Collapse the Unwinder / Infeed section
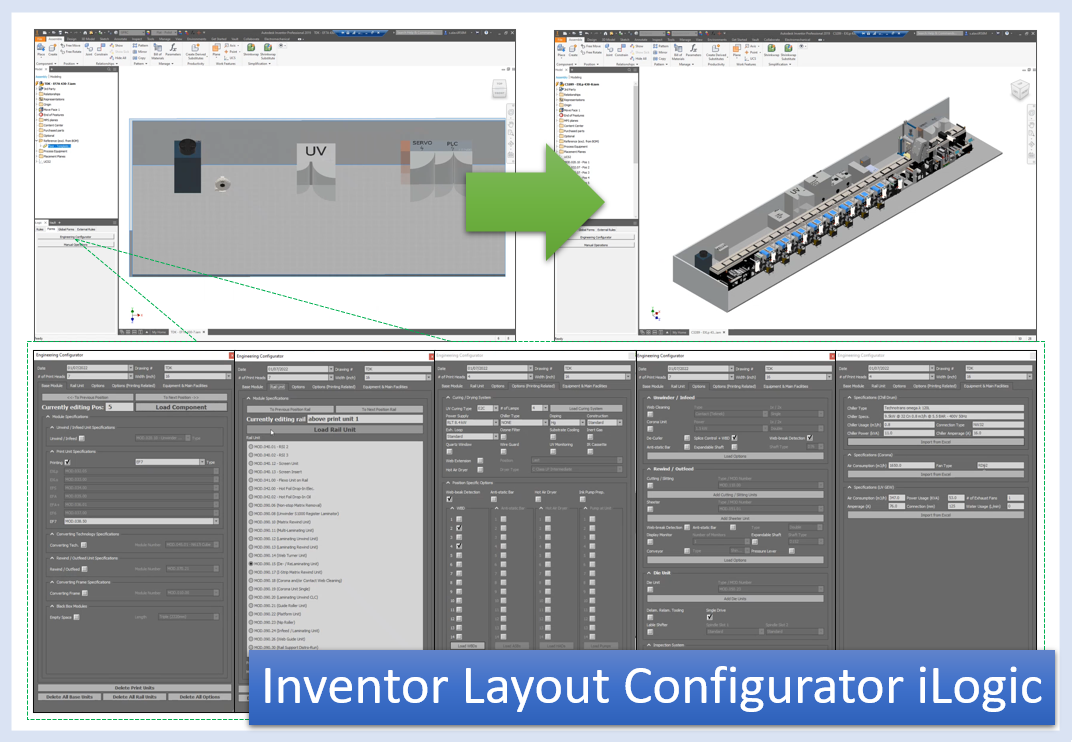1072x742 pixels. pos(649,397)
